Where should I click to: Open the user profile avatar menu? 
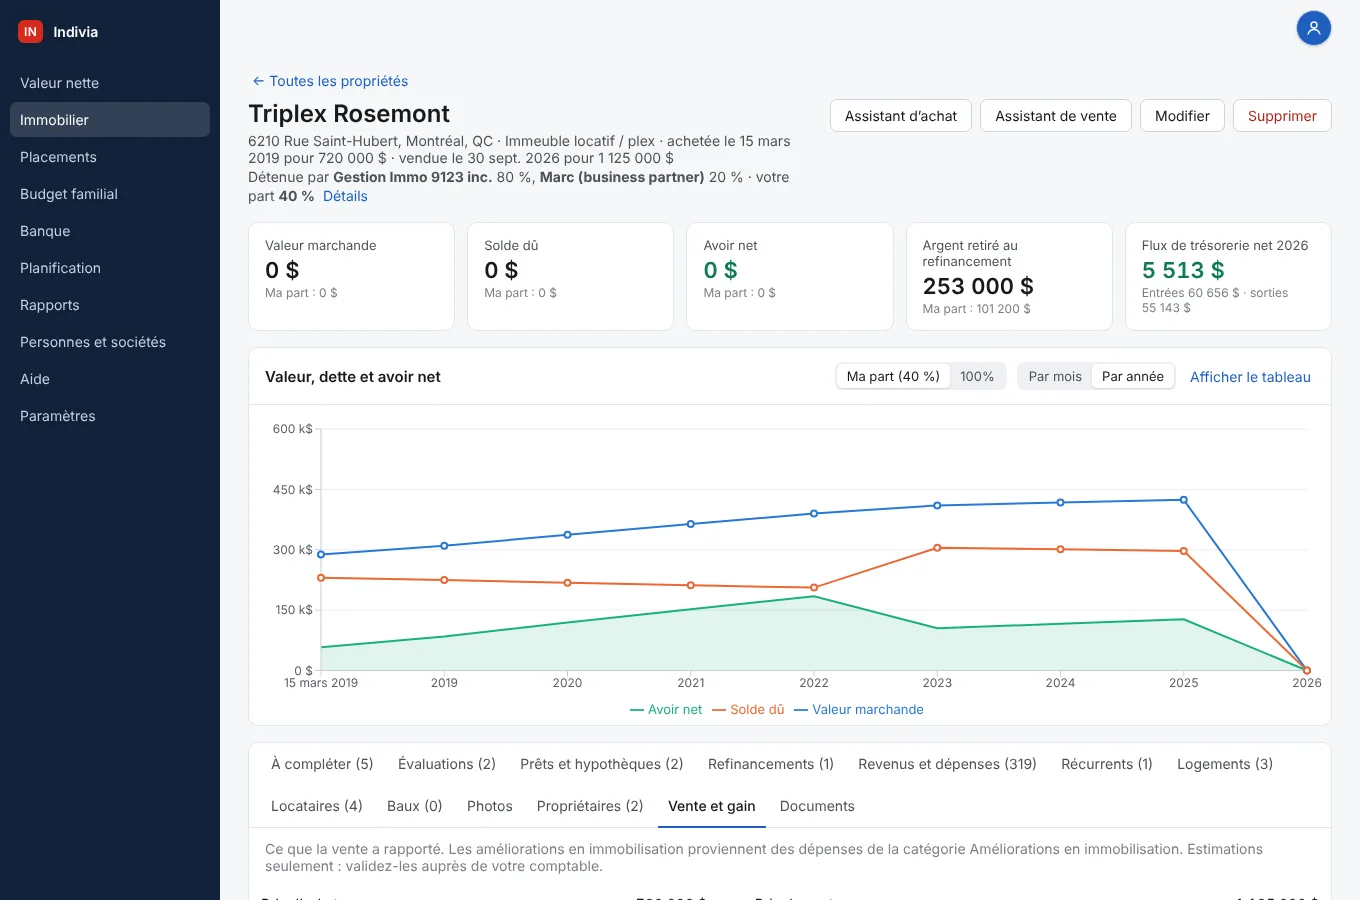click(x=1314, y=28)
